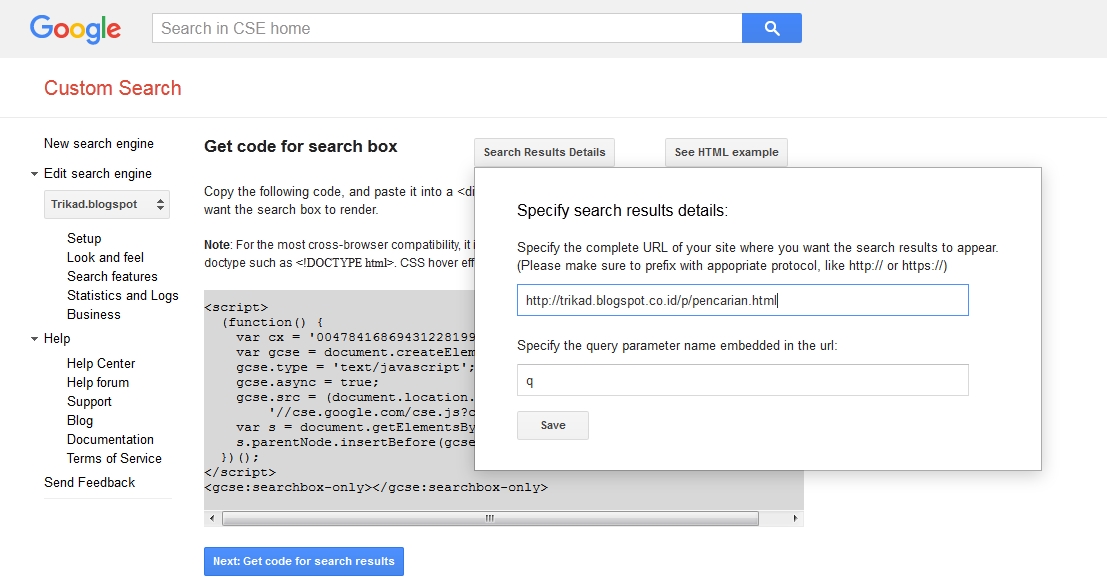The width and height of the screenshot is (1107, 585).
Task: Open the Search features page
Action: (x=112, y=276)
